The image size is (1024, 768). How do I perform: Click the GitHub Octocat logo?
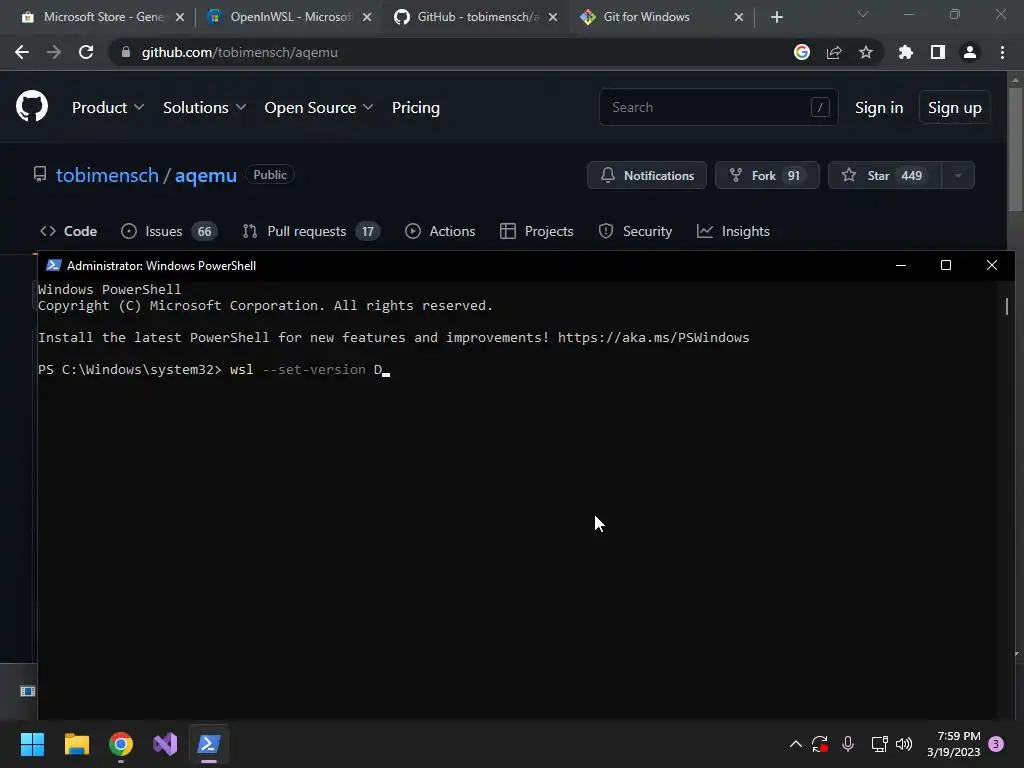coord(32,106)
